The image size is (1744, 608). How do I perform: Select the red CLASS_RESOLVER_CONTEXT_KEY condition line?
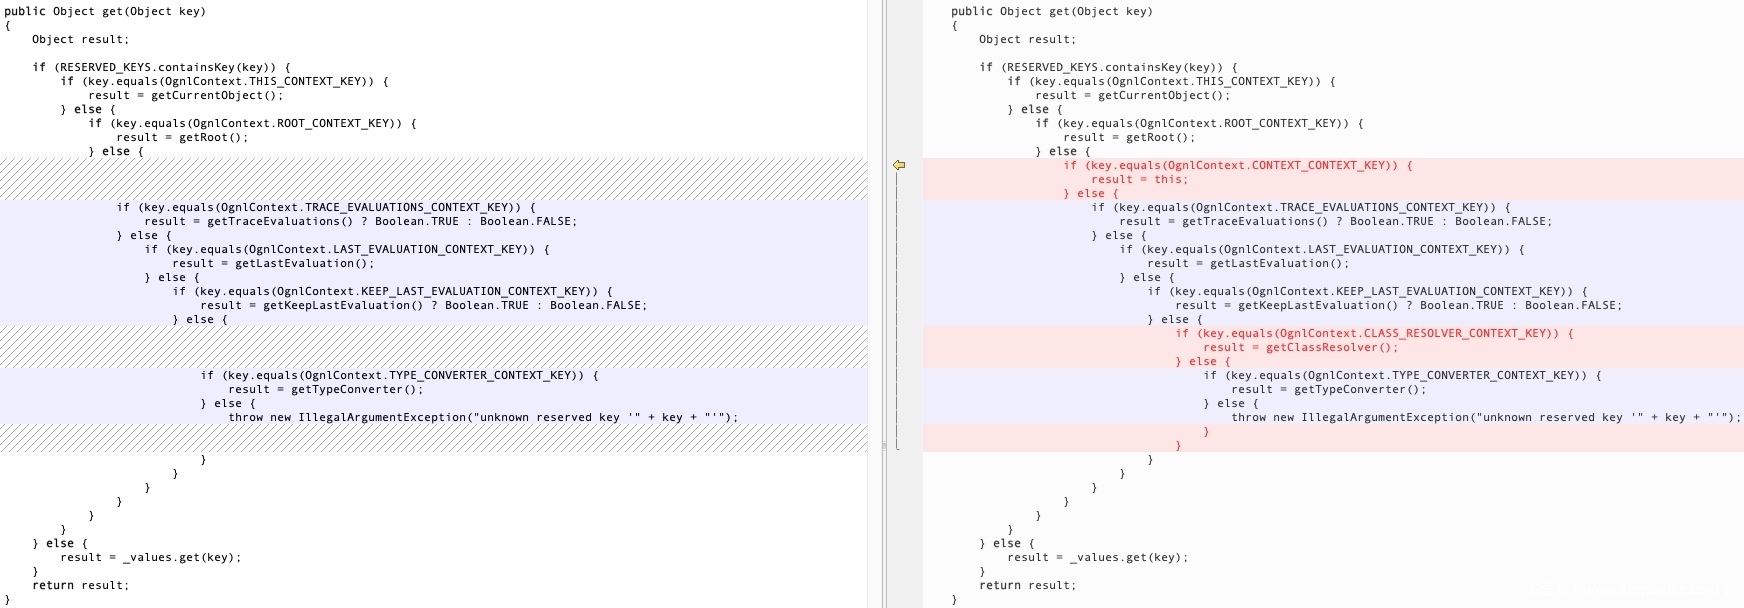1374,334
